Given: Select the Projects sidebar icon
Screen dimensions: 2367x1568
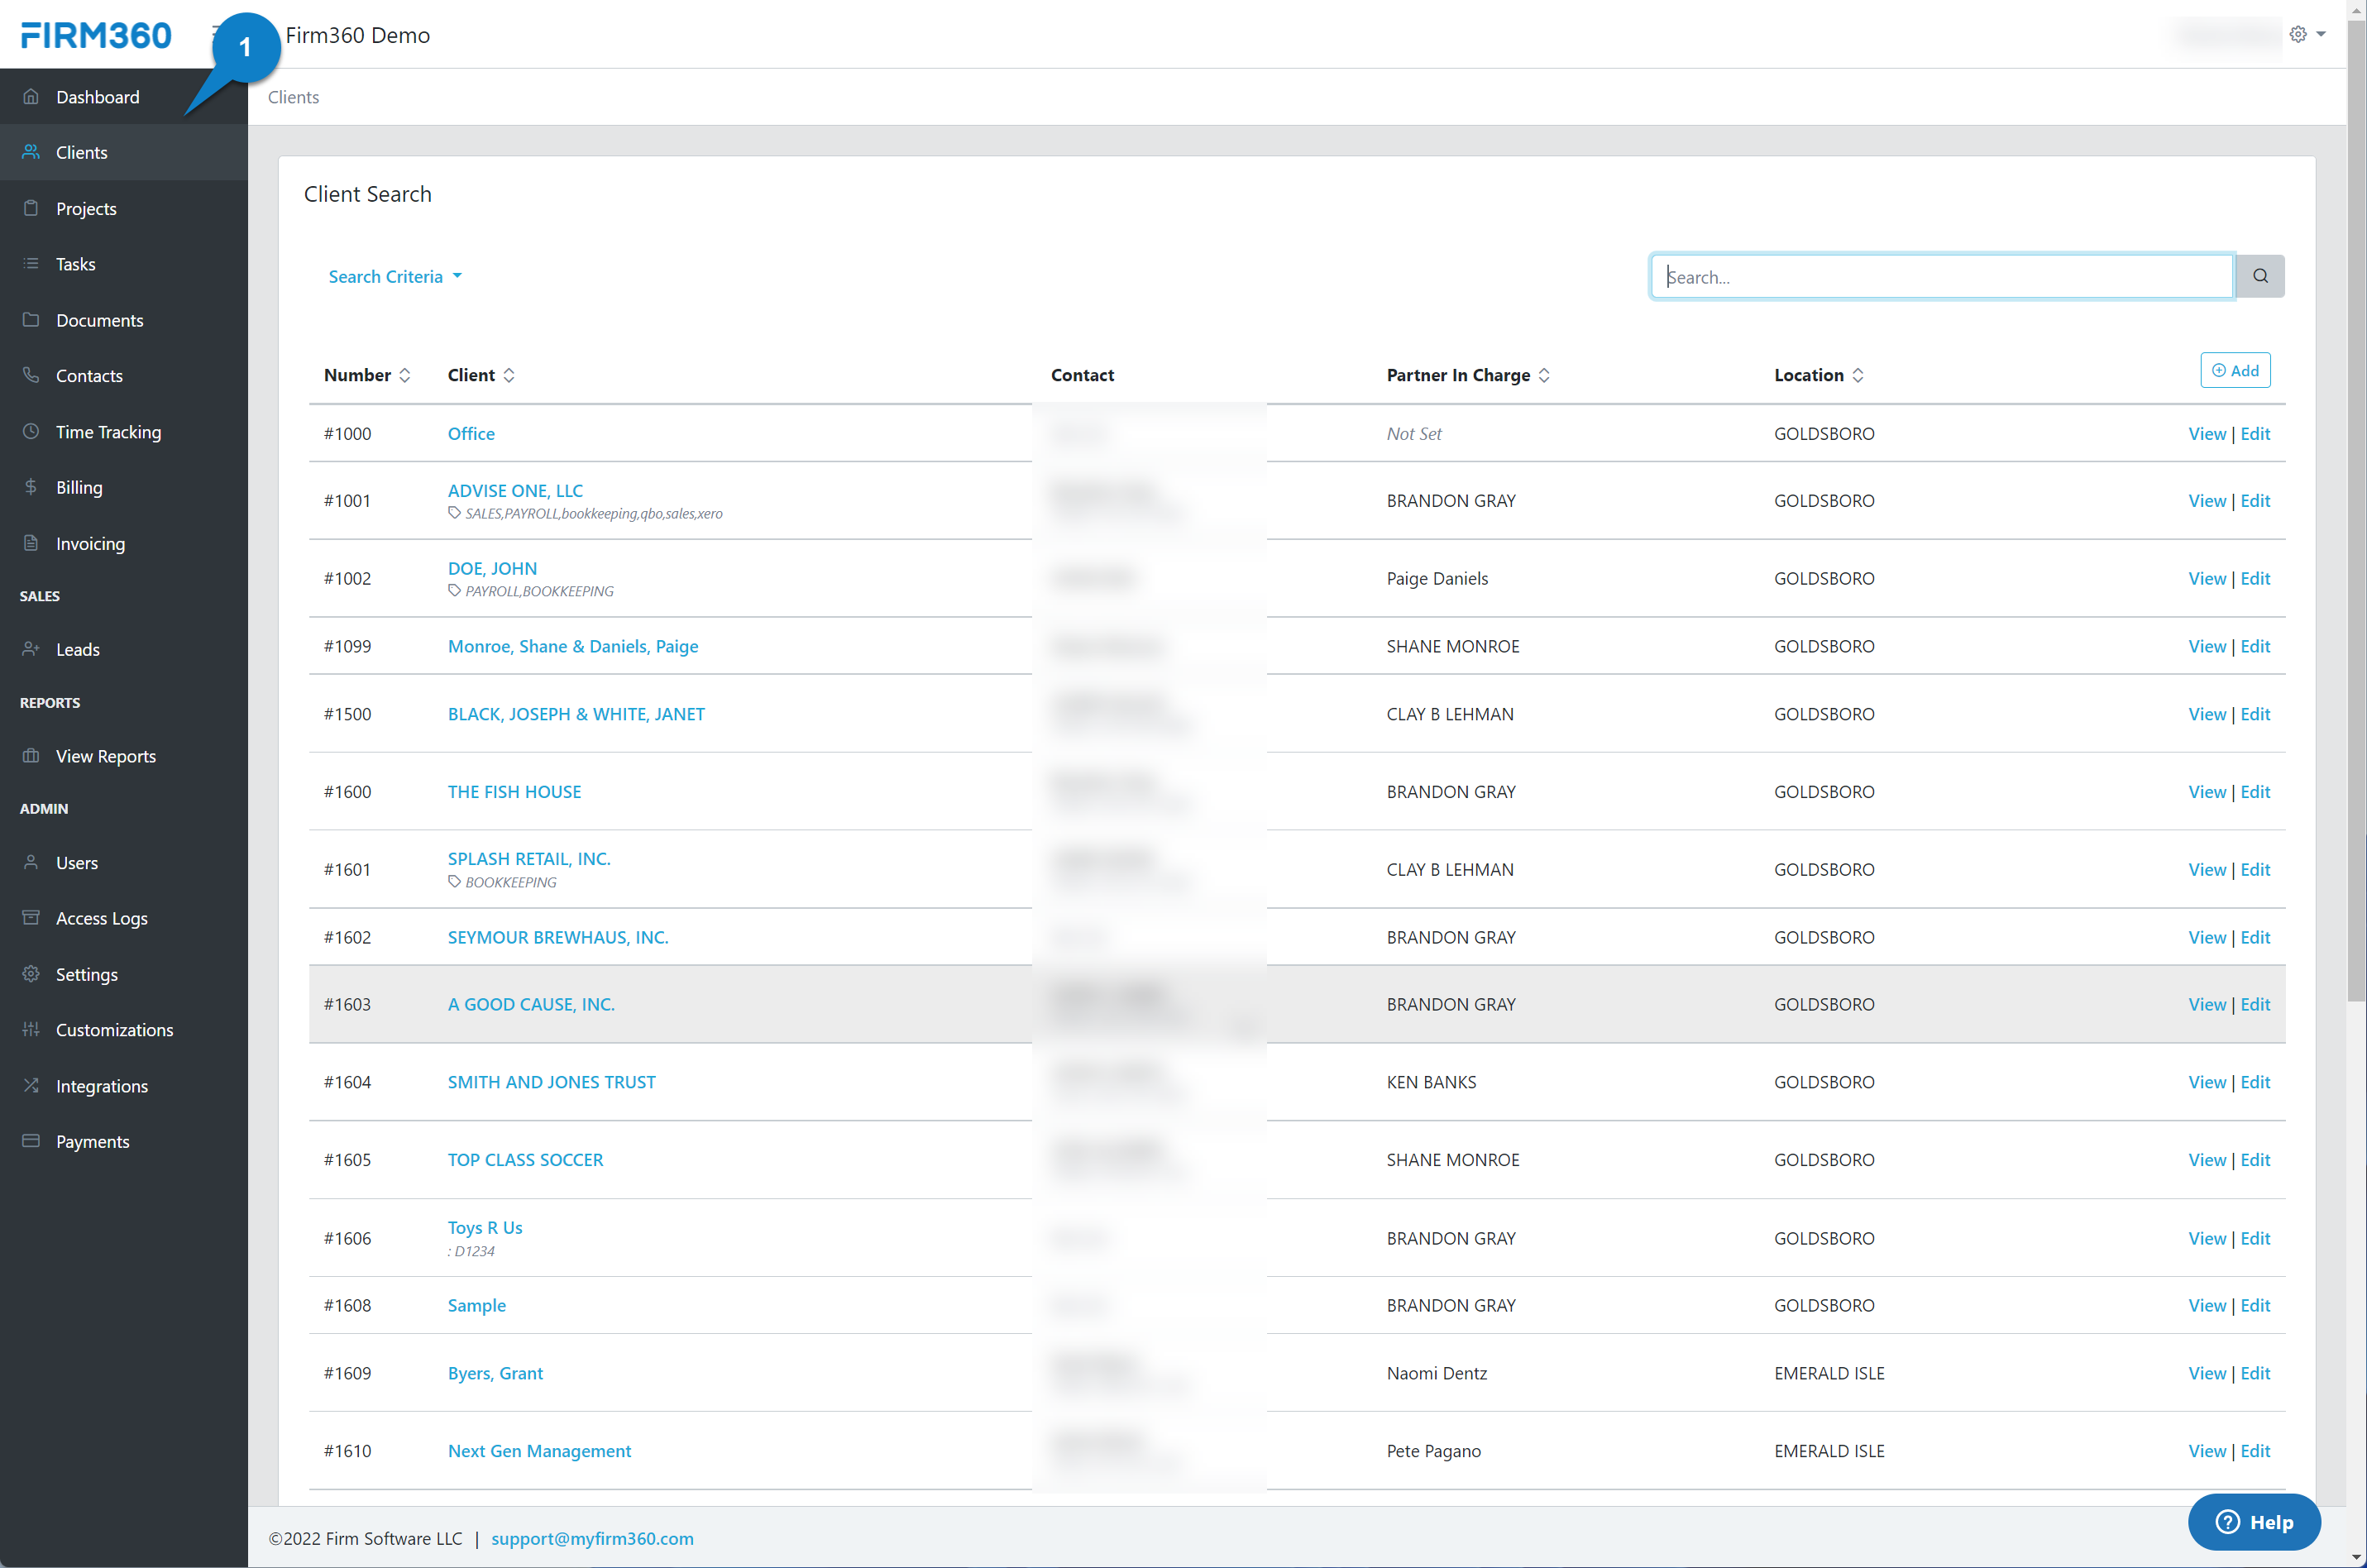Looking at the screenshot, I should point(31,208).
